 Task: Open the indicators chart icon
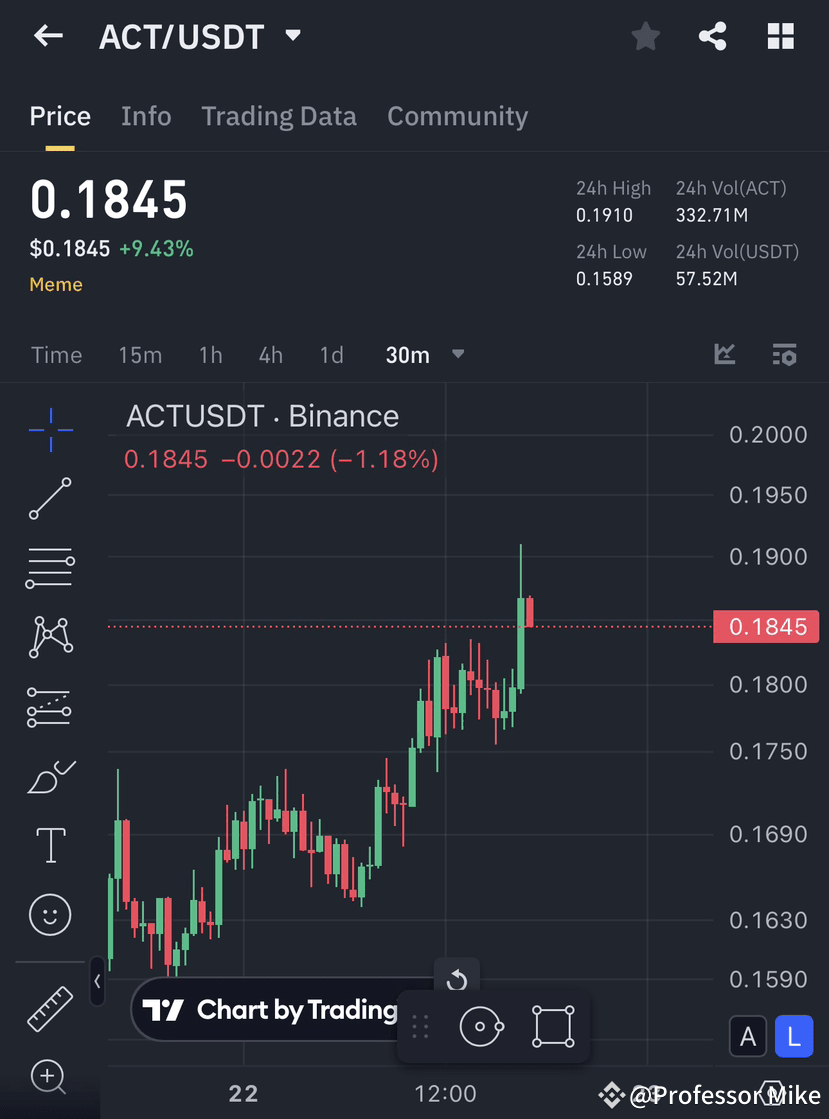tap(724, 354)
